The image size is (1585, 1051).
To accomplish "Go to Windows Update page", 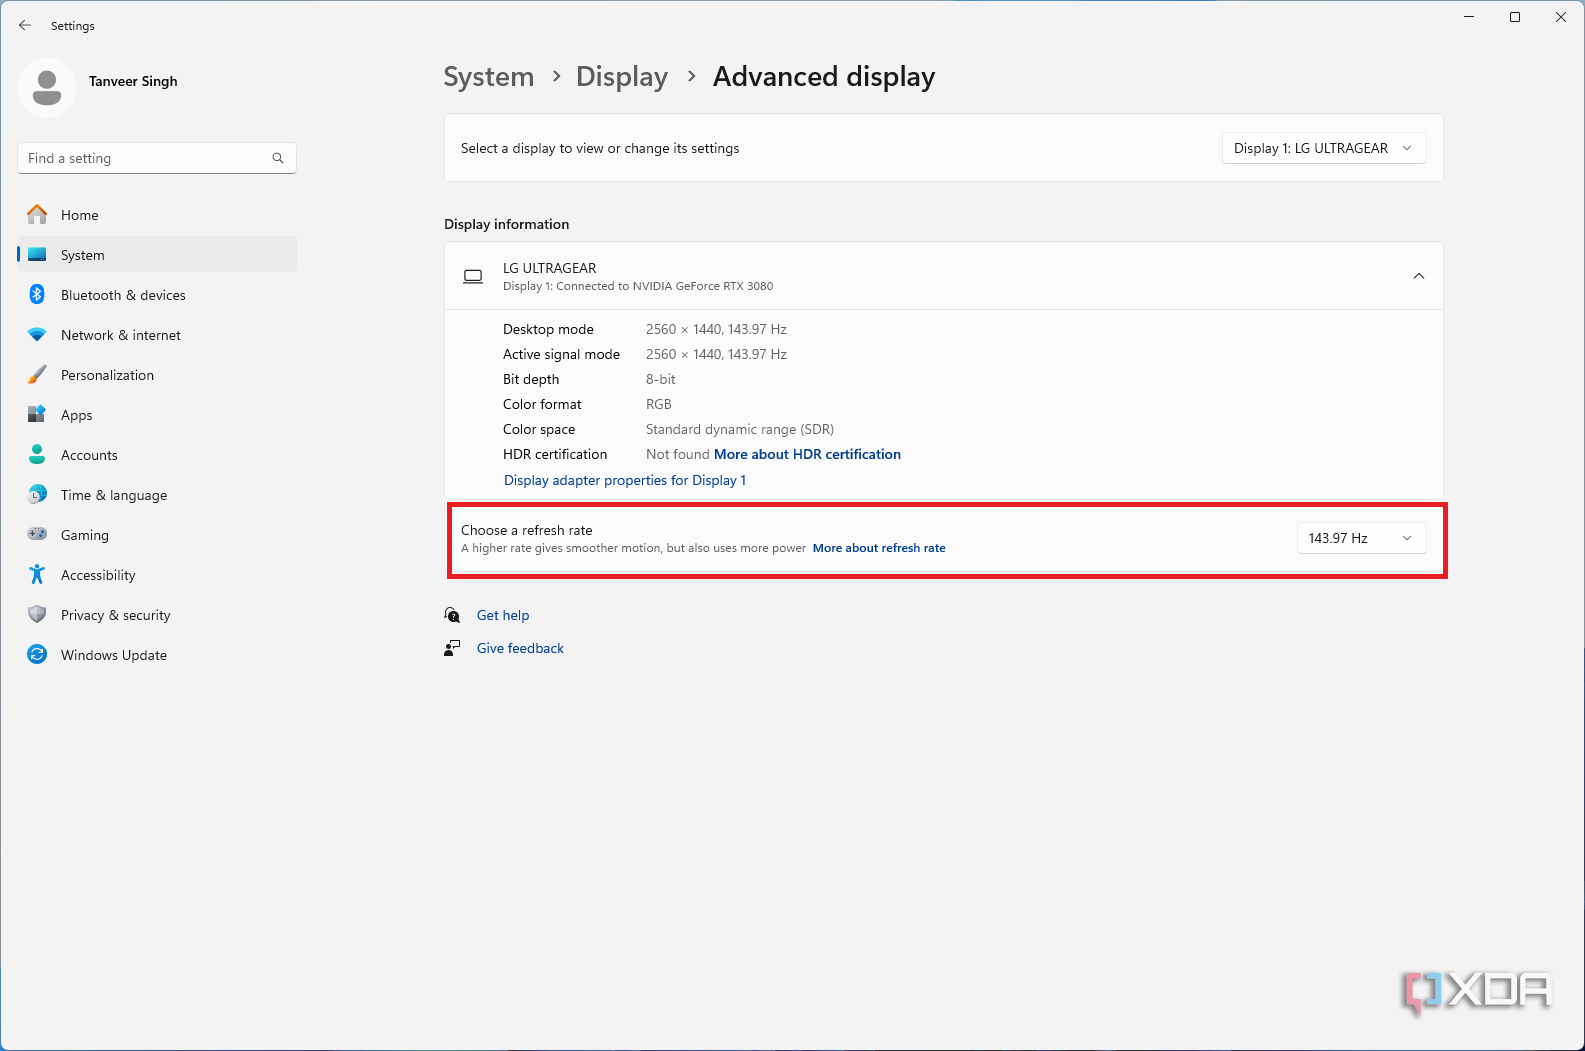I will [157, 654].
